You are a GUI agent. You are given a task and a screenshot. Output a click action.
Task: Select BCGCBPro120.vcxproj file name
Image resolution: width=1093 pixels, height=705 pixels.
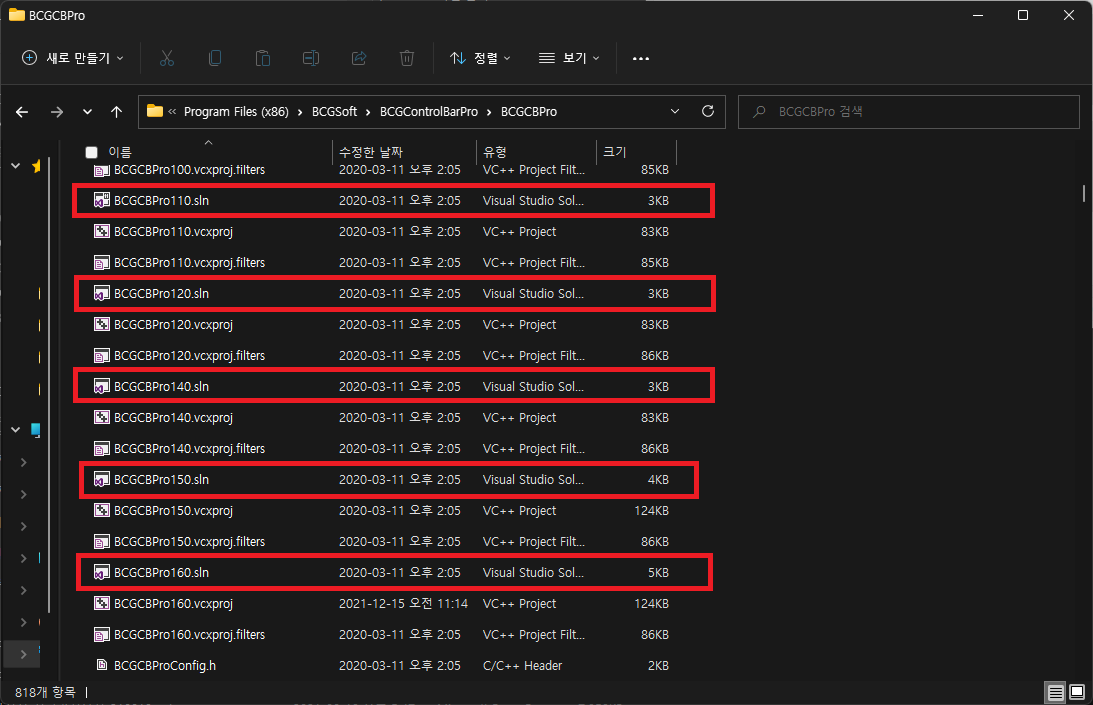[x=174, y=325]
